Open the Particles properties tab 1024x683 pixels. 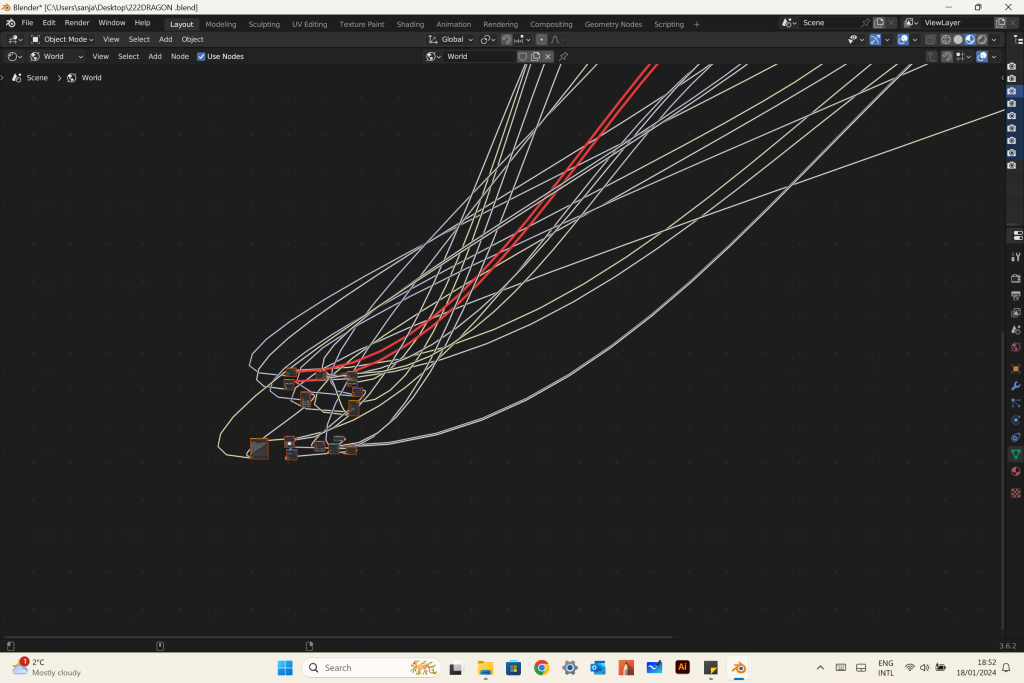pos(1016,403)
